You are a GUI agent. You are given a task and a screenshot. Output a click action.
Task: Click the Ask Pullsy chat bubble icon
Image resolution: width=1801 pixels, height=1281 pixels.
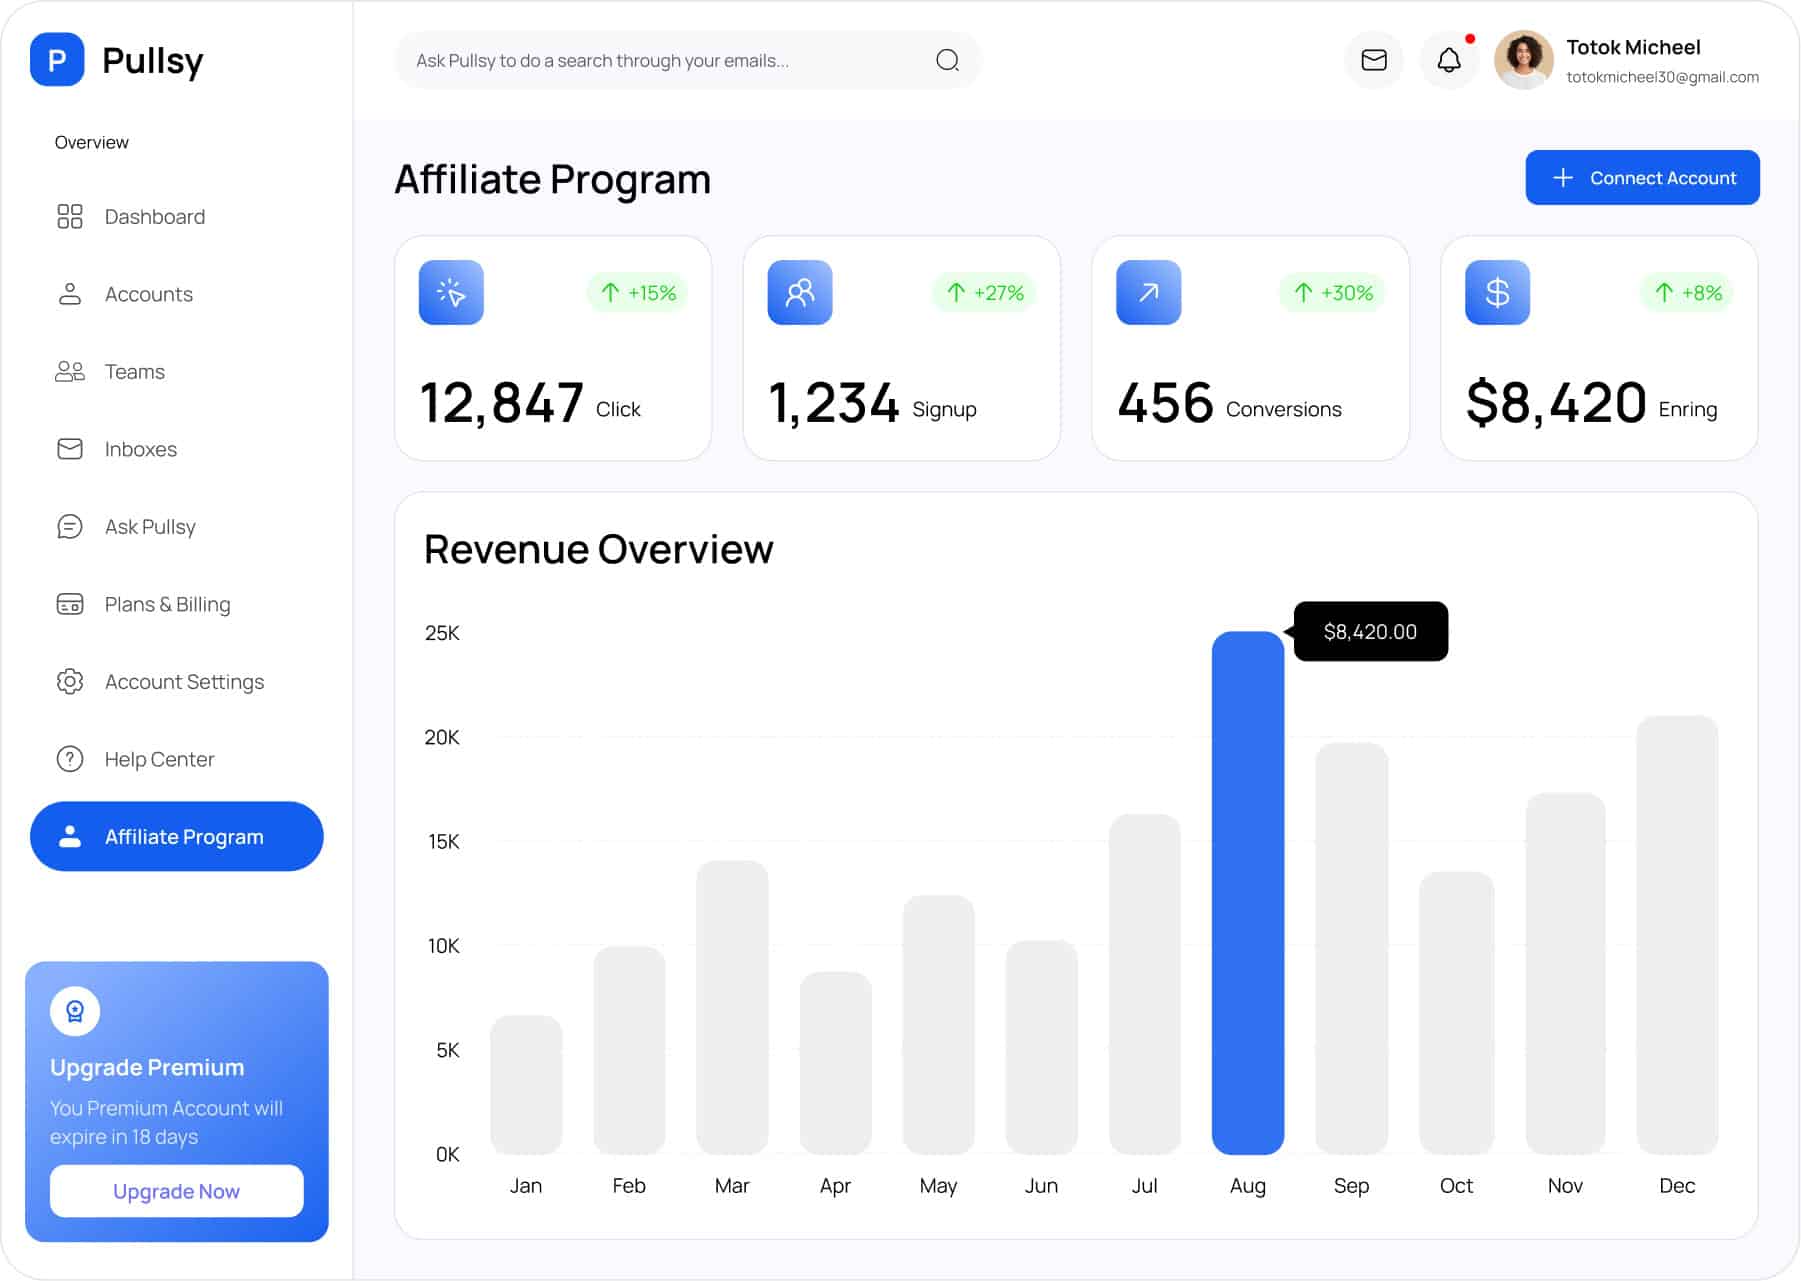[70, 527]
